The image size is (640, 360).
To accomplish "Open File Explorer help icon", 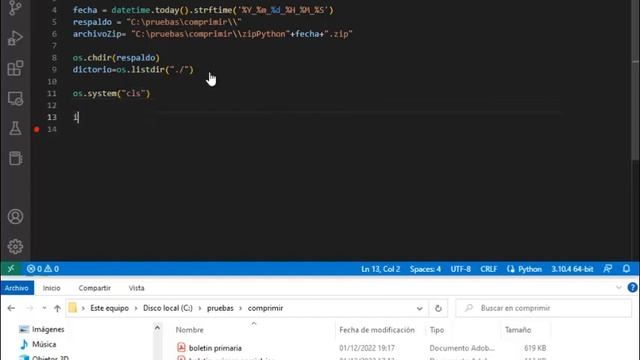I will coord(632,288).
